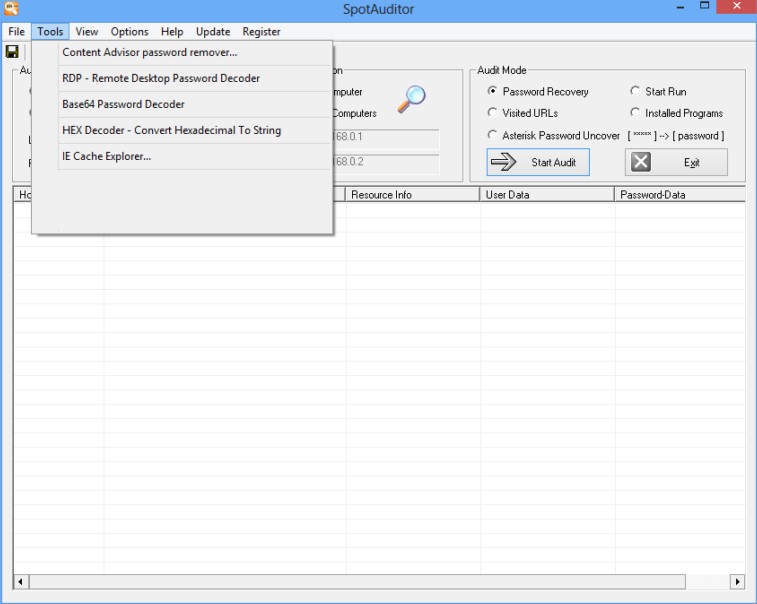The width and height of the screenshot is (757, 604).
Task: Maximize the SpotAuditor window
Action: tap(704, 7)
